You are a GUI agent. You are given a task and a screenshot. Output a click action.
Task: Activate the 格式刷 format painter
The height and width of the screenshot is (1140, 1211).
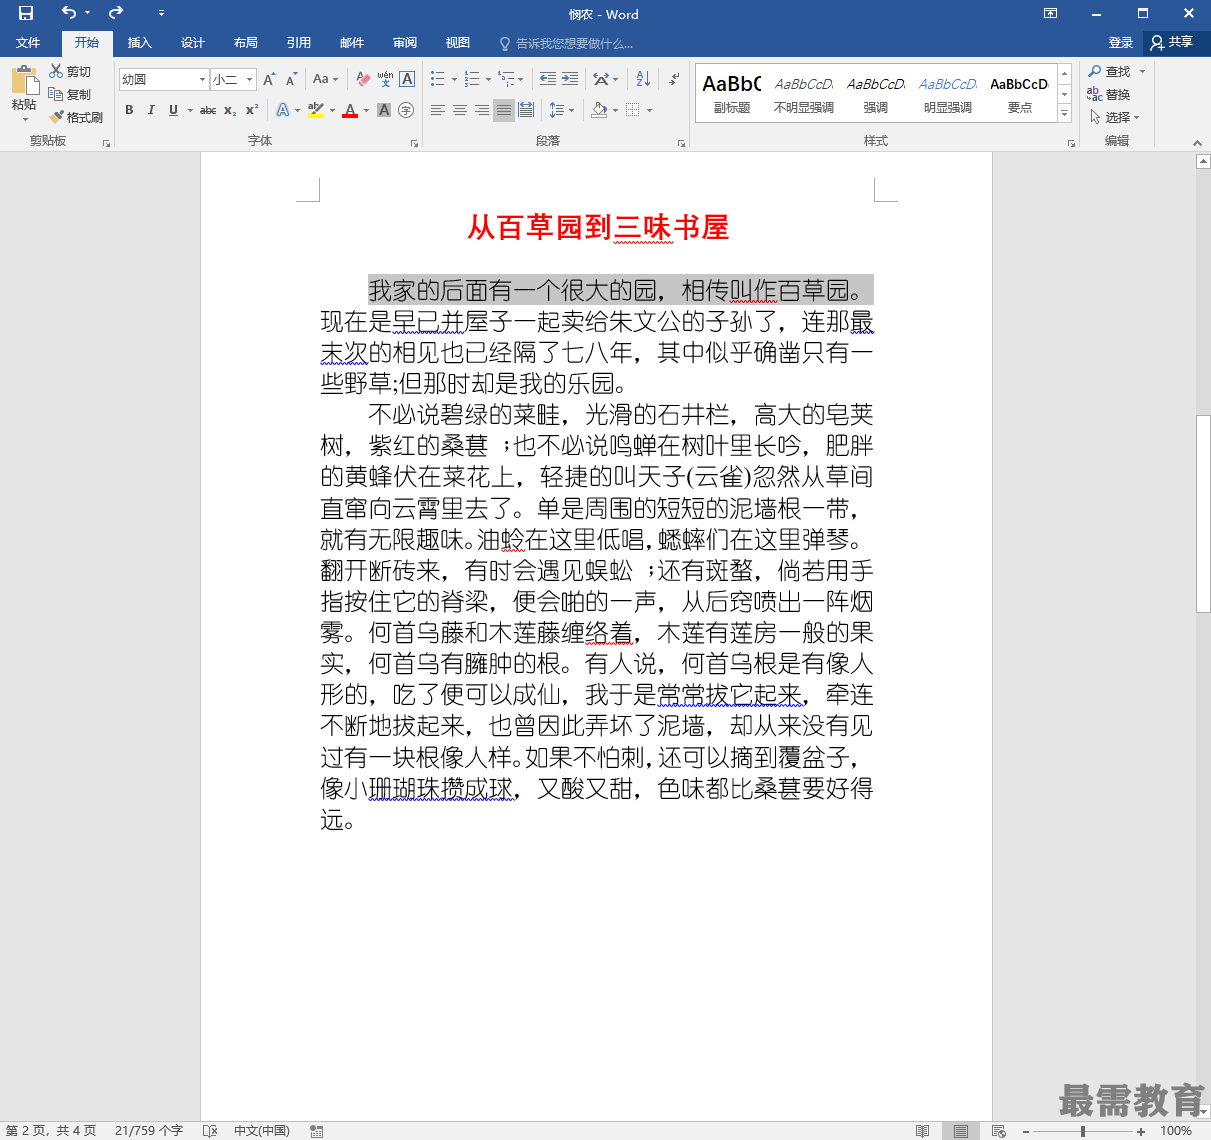tap(76, 117)
